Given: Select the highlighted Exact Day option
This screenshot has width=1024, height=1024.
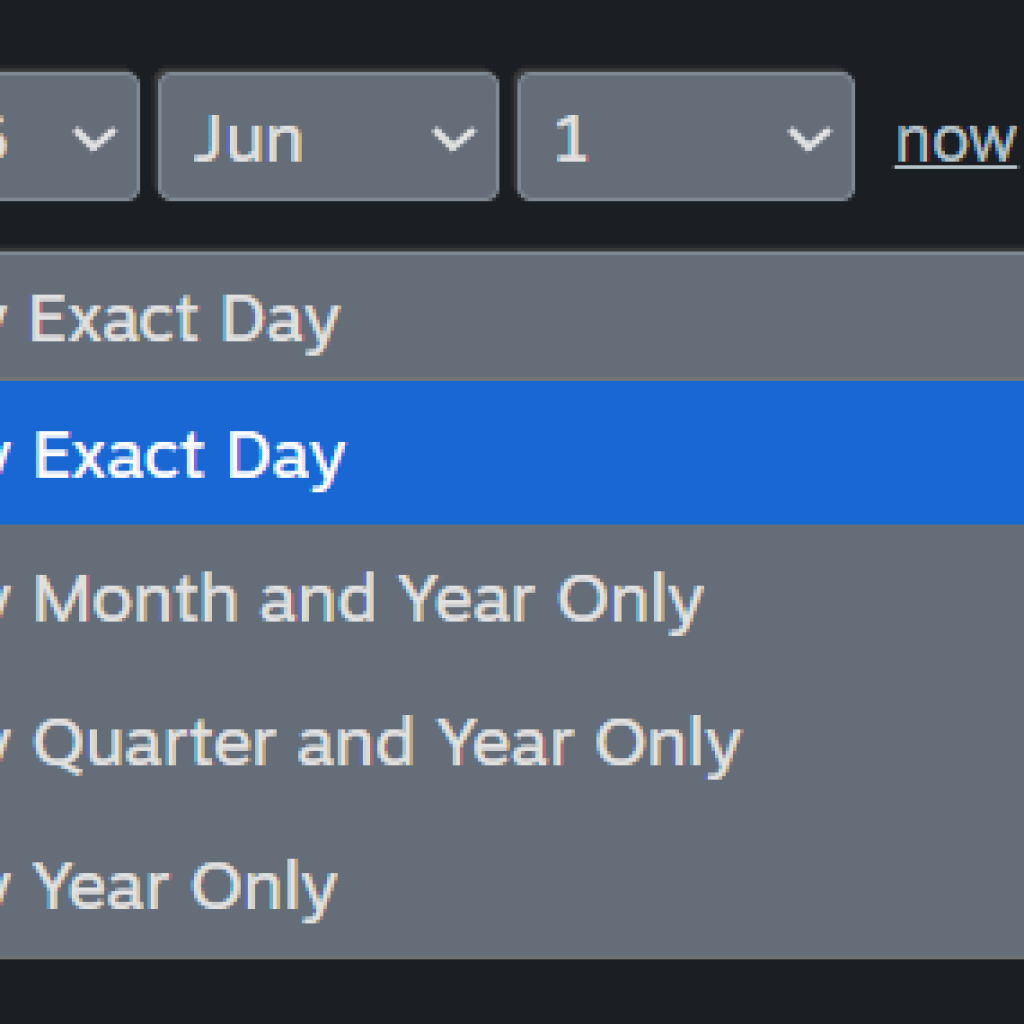Looking at the screenshot, I should pos(400,452).
